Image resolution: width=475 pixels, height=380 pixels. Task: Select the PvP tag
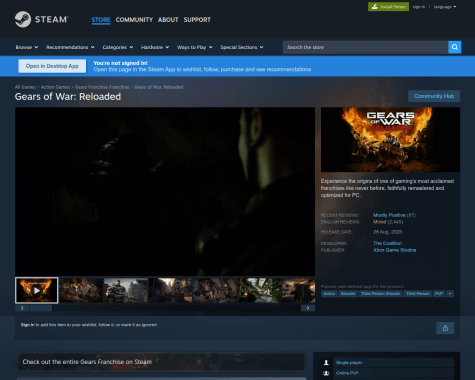pyautogui.click(x=439, y=294)
